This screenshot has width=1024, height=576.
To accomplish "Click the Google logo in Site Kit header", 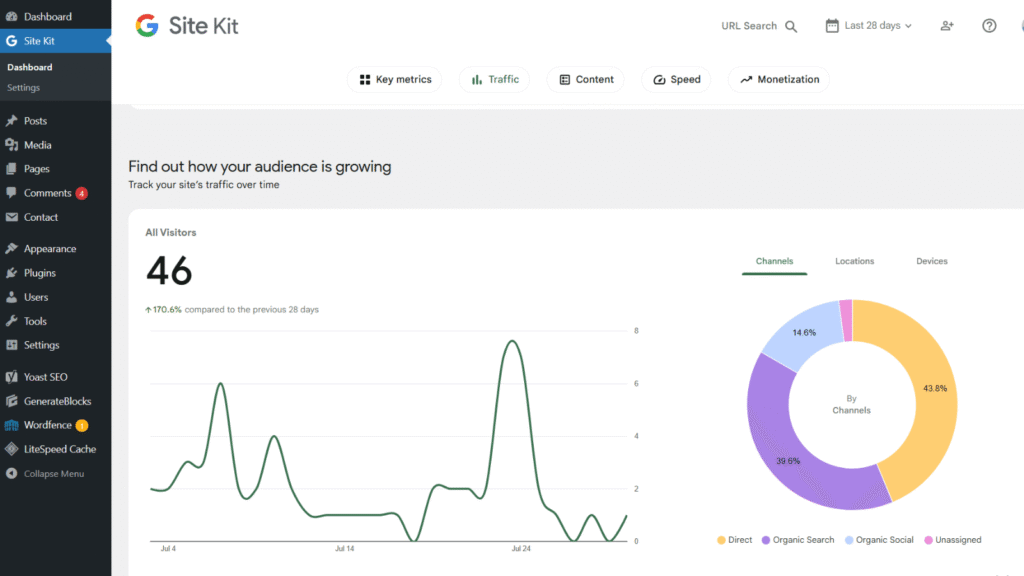I will (147, 25).
